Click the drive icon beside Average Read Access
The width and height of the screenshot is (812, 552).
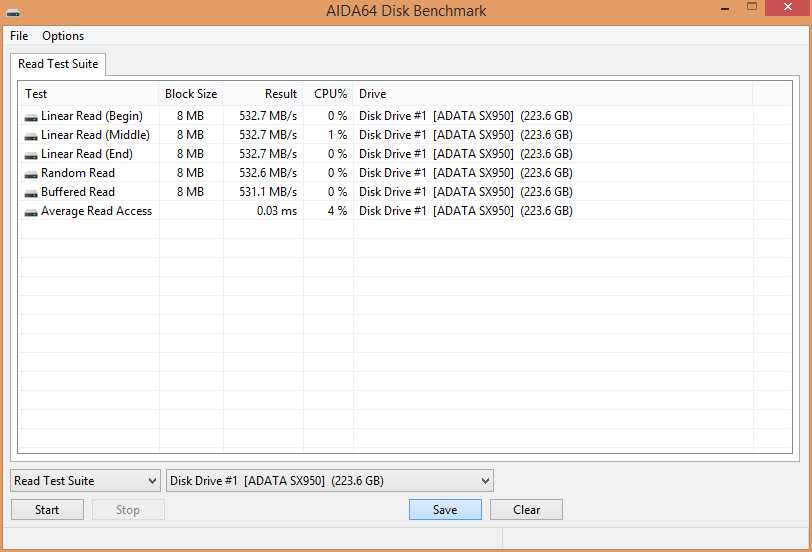tap(31, 212)
